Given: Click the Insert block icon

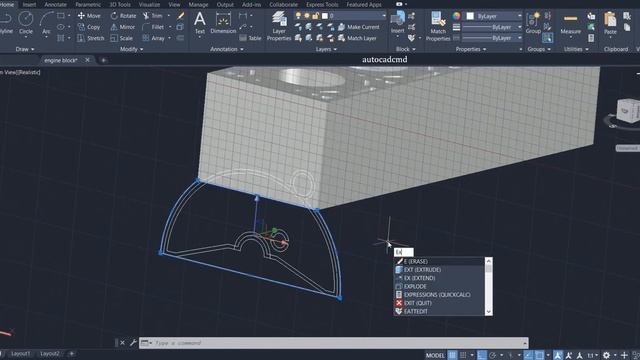Looking at the screenshot, I should (397, 23).
